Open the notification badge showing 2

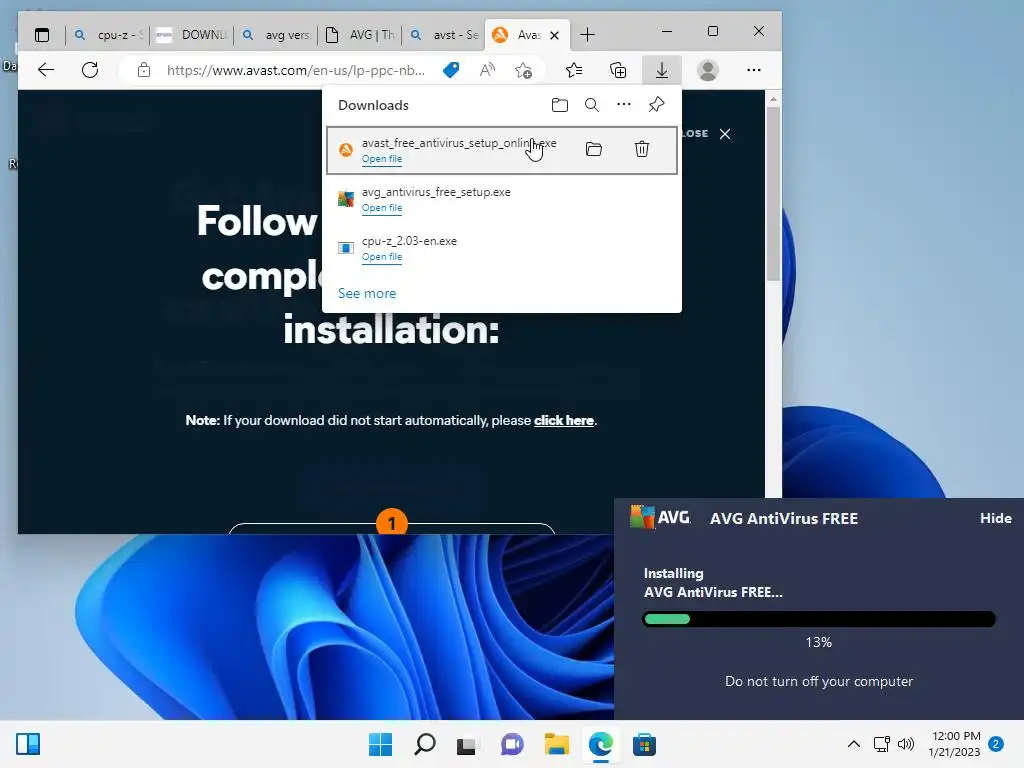tap(996, 744)
